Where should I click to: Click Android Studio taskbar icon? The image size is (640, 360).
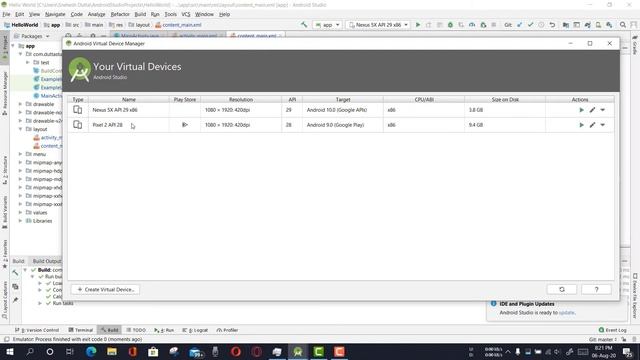click(298, 351)
